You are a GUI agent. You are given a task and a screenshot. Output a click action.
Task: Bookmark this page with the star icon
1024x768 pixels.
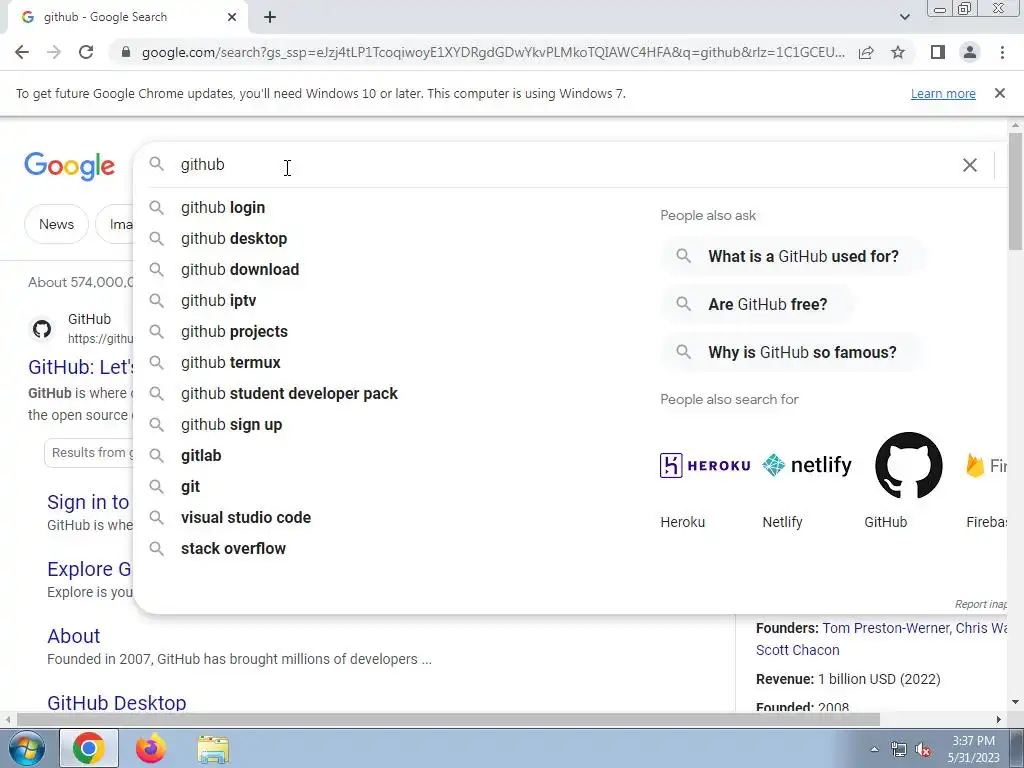click(898, 52)
